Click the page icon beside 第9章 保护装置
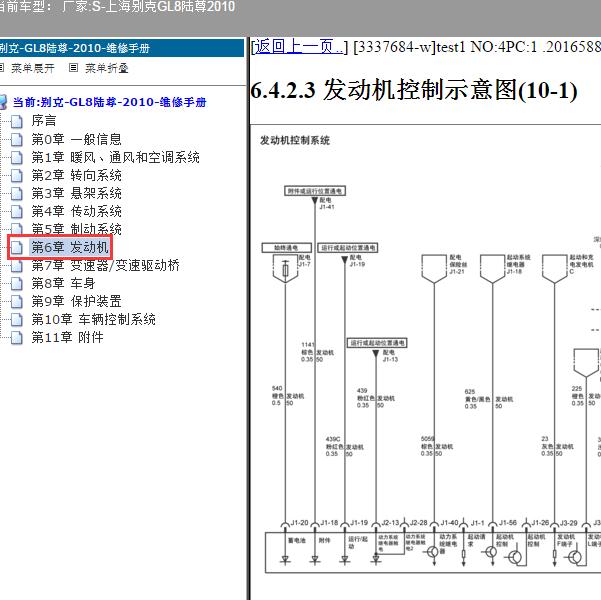 (x=16, y=302)
